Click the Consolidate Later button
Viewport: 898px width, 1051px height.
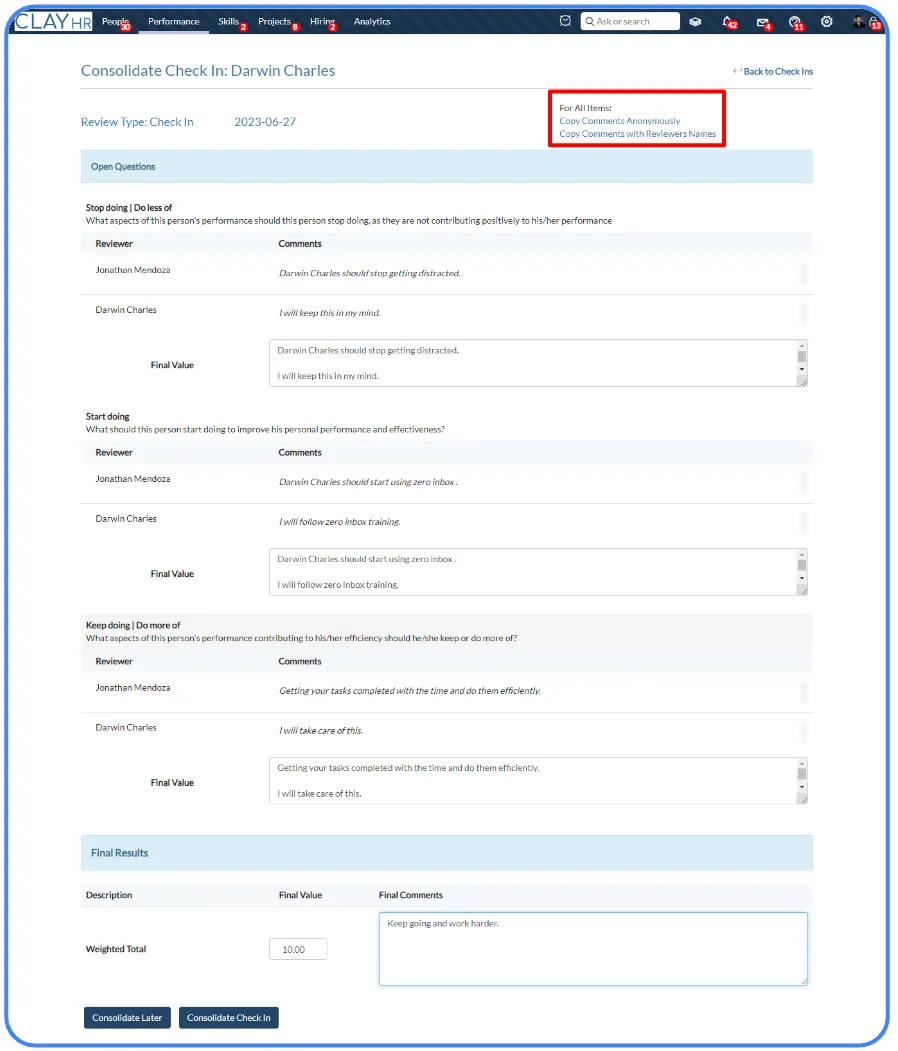pos(127,1017)
